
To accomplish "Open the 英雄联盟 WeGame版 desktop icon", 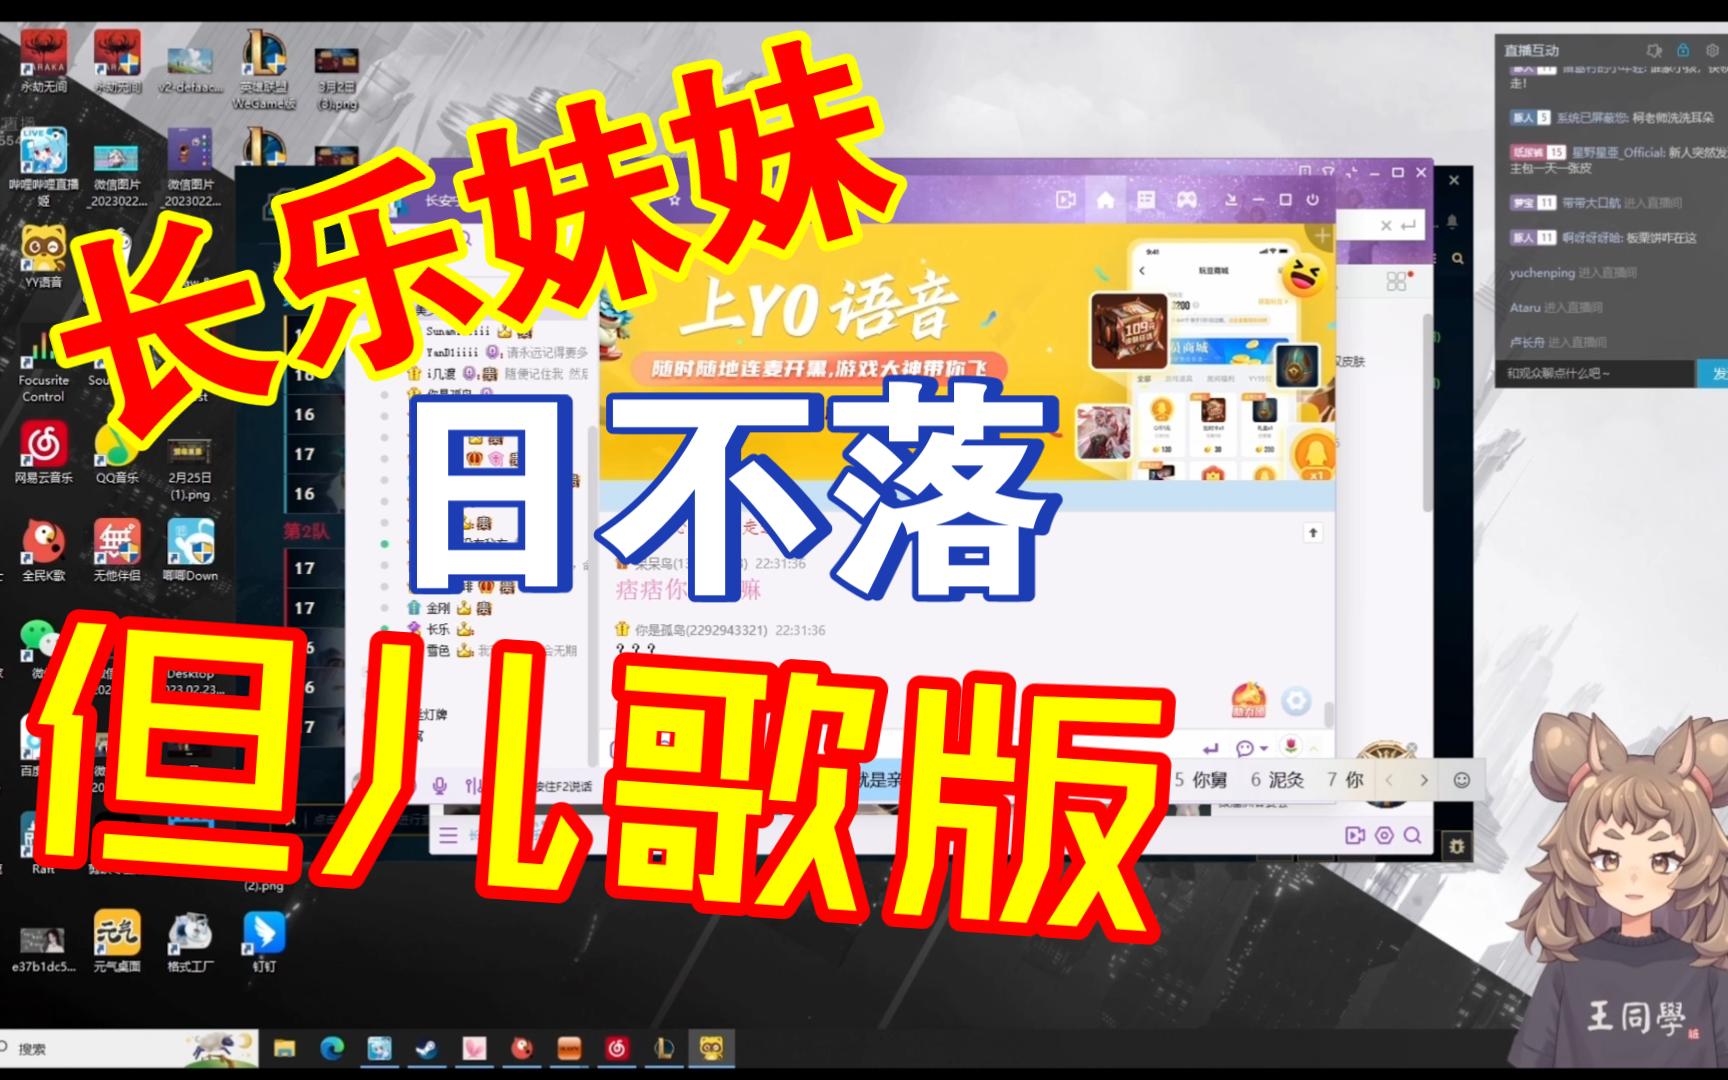I will 264,70.
